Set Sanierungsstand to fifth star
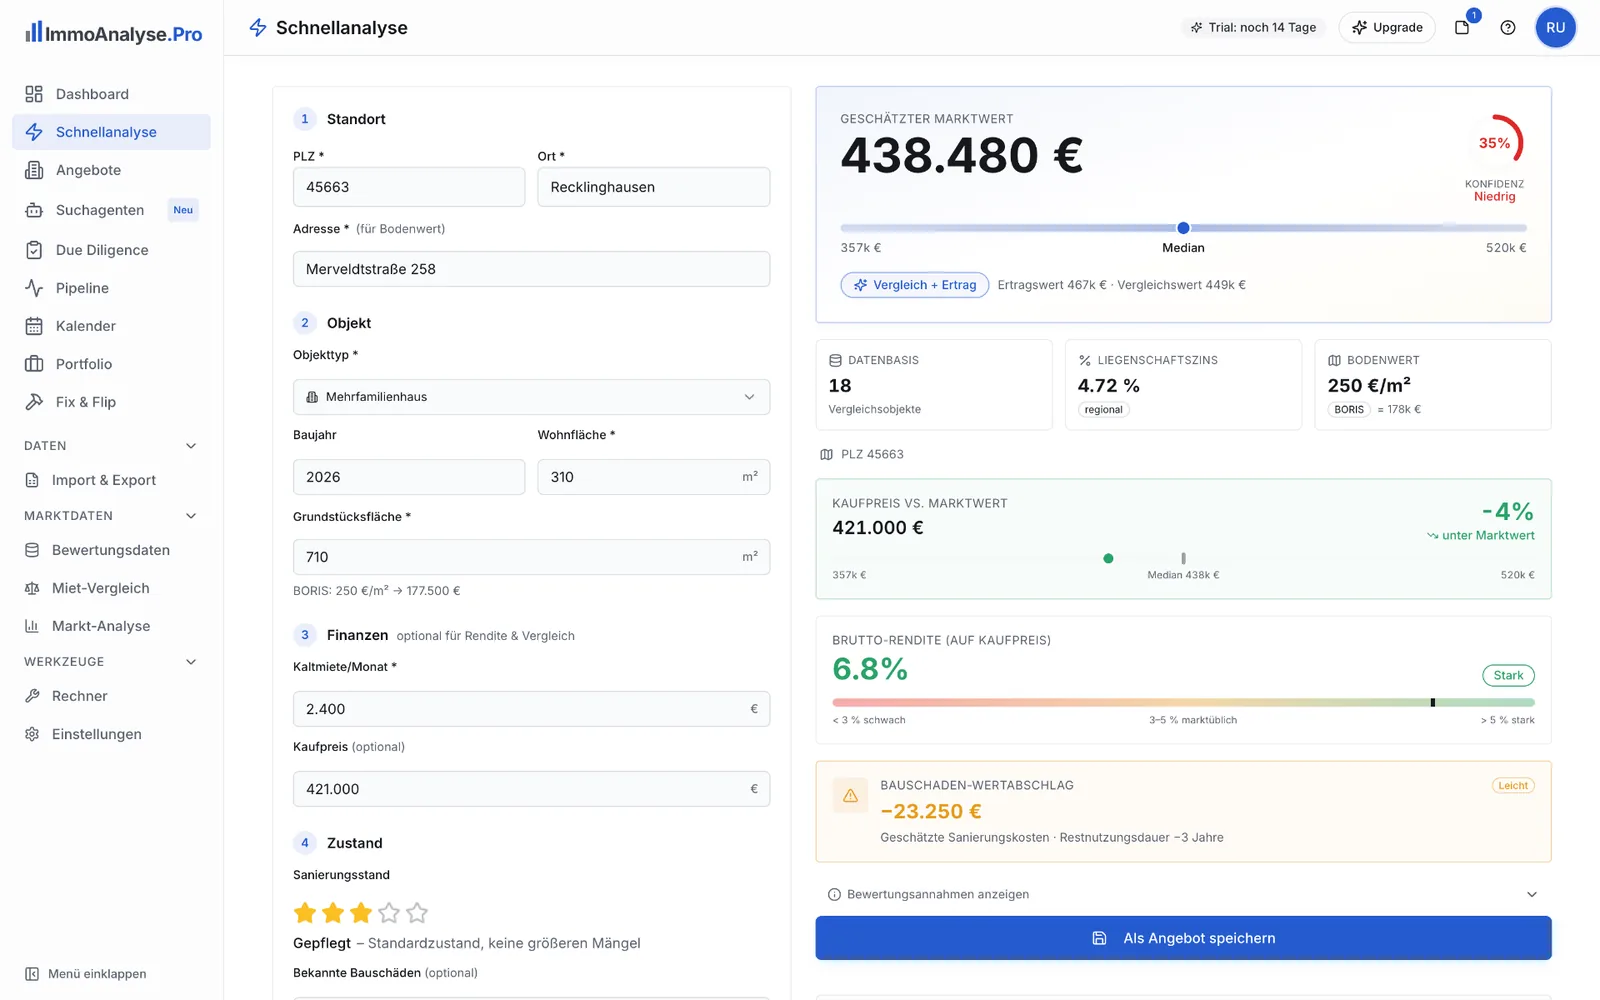This screenshot has width=1600, height=1000. point(417,912)
